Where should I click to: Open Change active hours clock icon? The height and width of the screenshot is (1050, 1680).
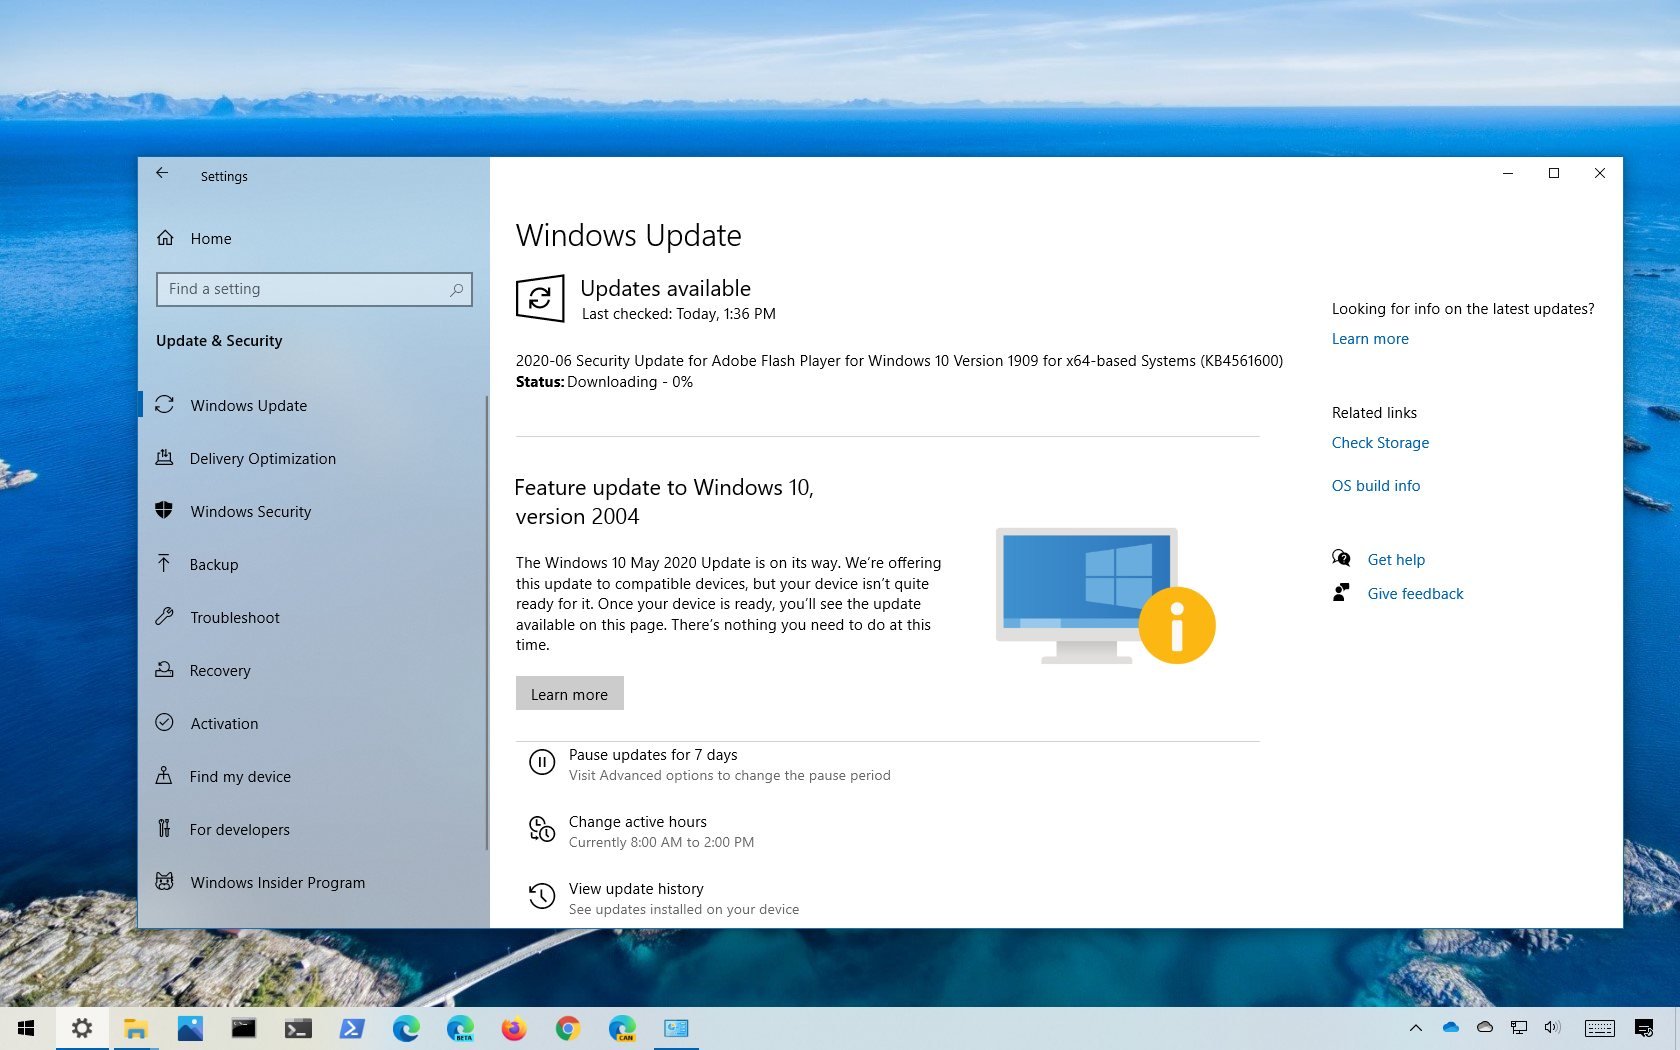541,830
